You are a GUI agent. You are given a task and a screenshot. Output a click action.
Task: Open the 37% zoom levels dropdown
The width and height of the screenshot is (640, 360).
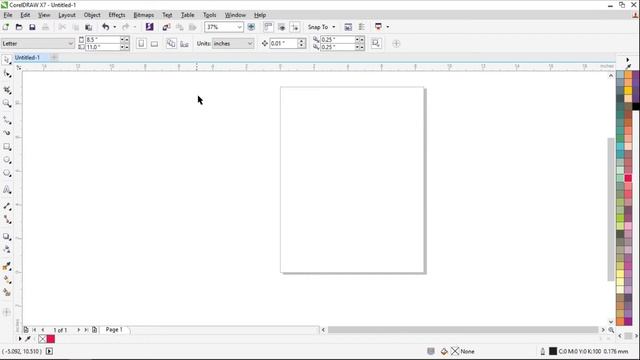(x=239, y=27)
